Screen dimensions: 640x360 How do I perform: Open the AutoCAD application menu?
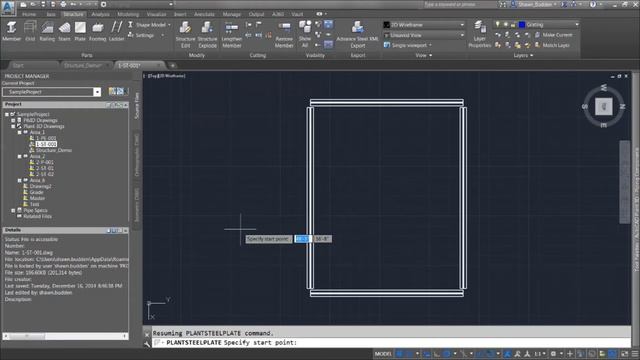tap(8, 7)
